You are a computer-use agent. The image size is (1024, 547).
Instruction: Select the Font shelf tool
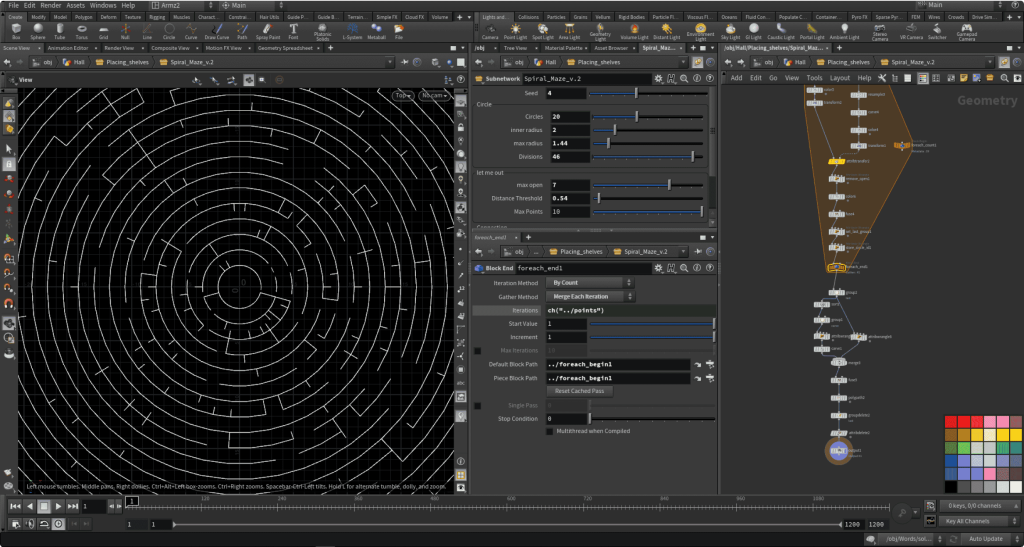(x=293, y=31)
